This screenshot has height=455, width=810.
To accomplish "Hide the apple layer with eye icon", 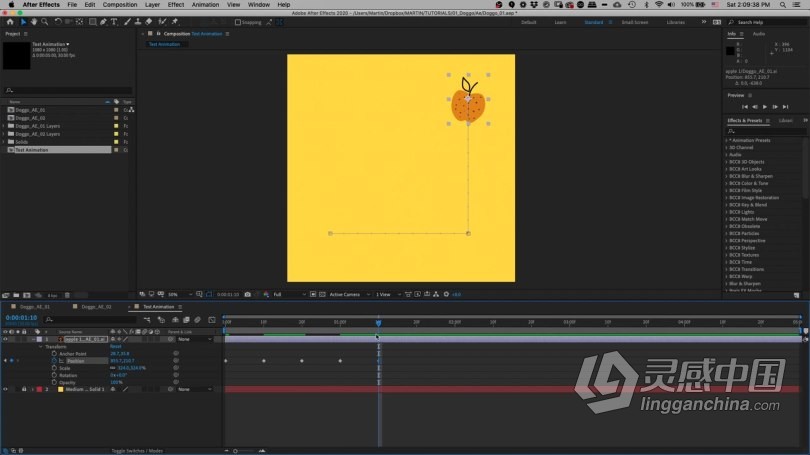I will click(5, 339).
